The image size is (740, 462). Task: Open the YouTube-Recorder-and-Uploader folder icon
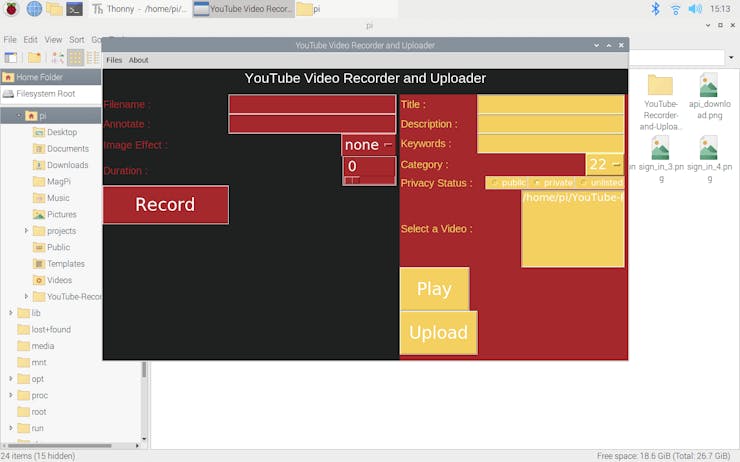(660, 102)
